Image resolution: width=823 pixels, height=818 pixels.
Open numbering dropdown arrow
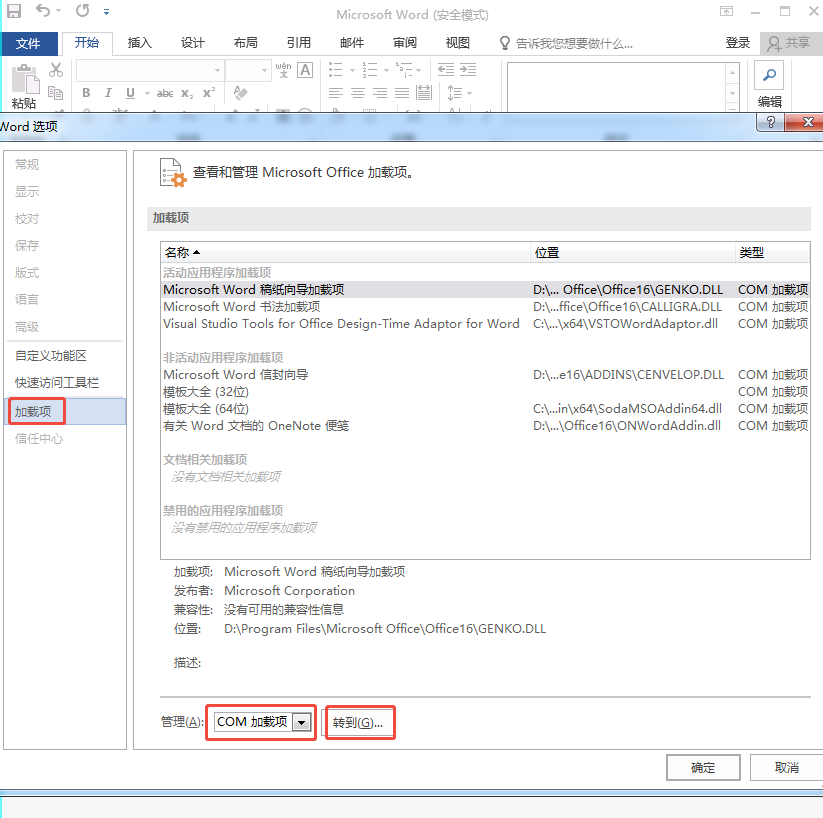[386, 70]
